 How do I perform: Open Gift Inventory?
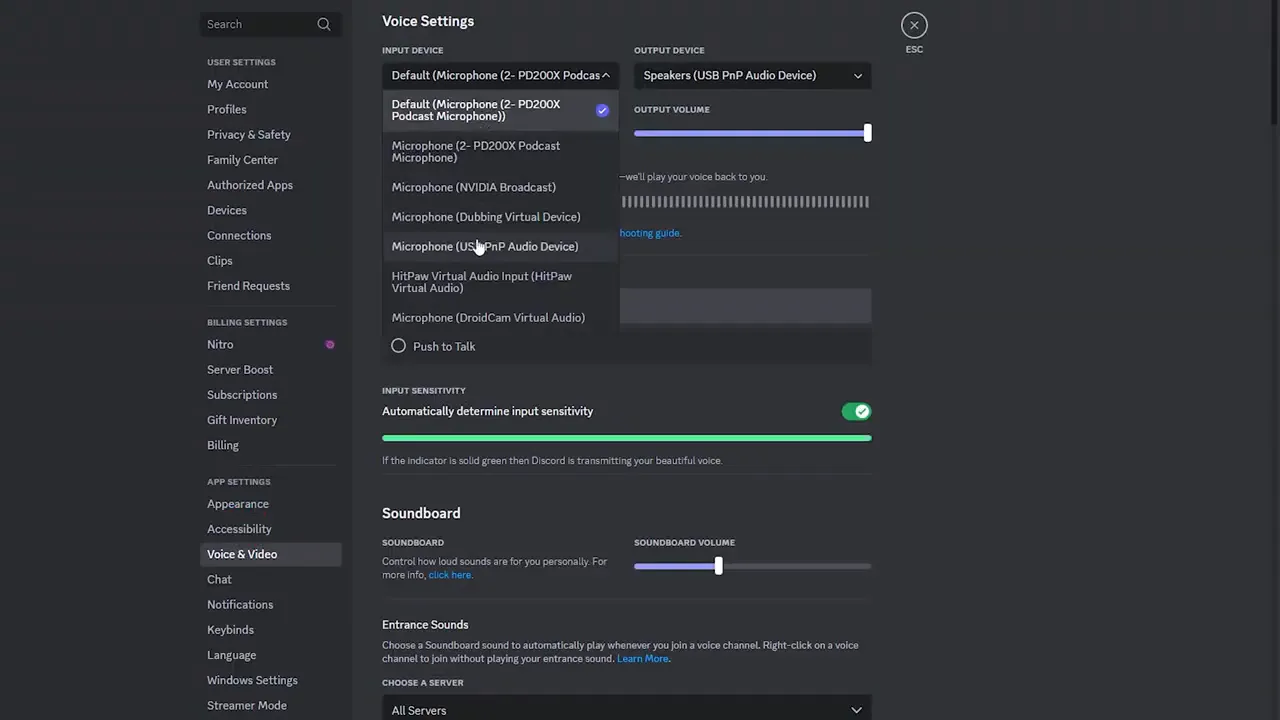coord(270,420)
